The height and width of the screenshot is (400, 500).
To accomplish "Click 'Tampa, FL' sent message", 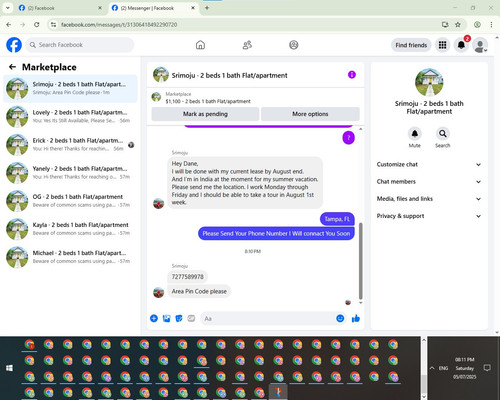I will tap(337, 219).
